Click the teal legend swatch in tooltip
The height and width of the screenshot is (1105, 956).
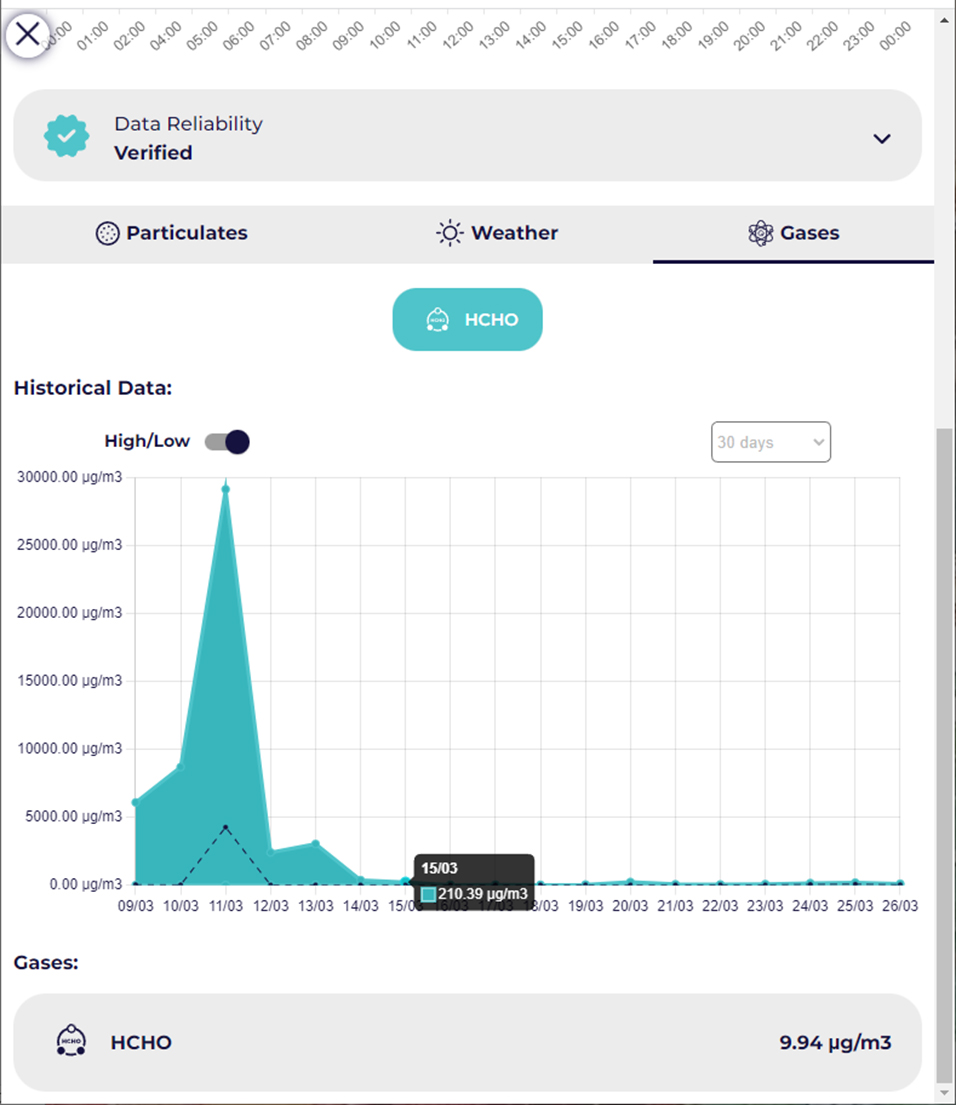[x=429, y=894]
